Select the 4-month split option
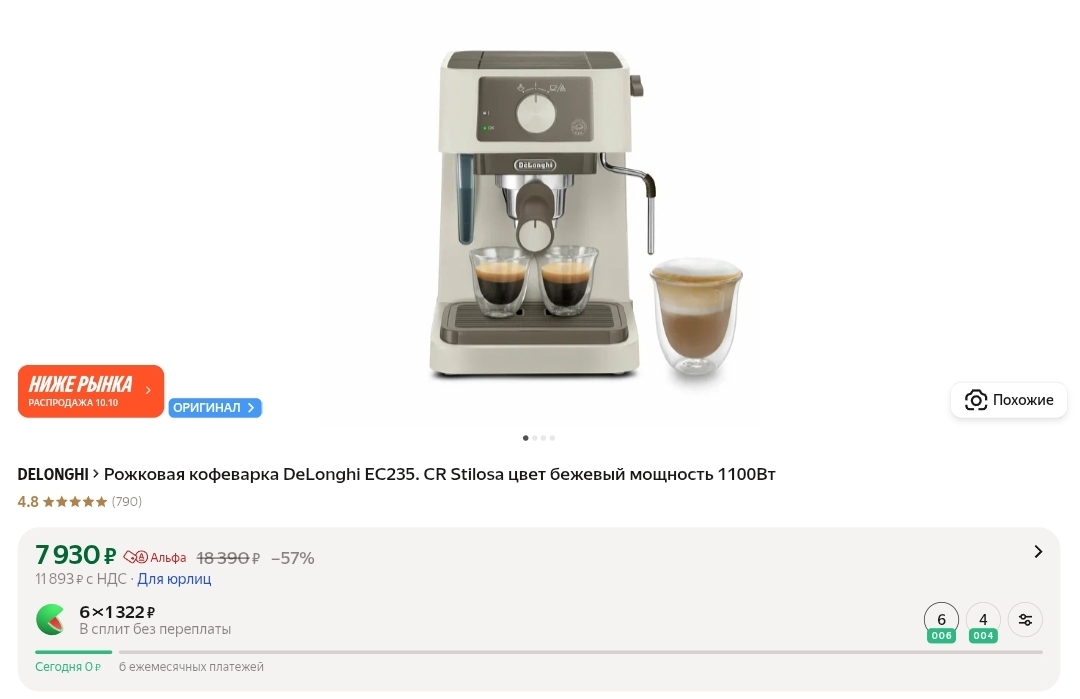This screenshot has height=699, width=1080. (x=983, y=622)
